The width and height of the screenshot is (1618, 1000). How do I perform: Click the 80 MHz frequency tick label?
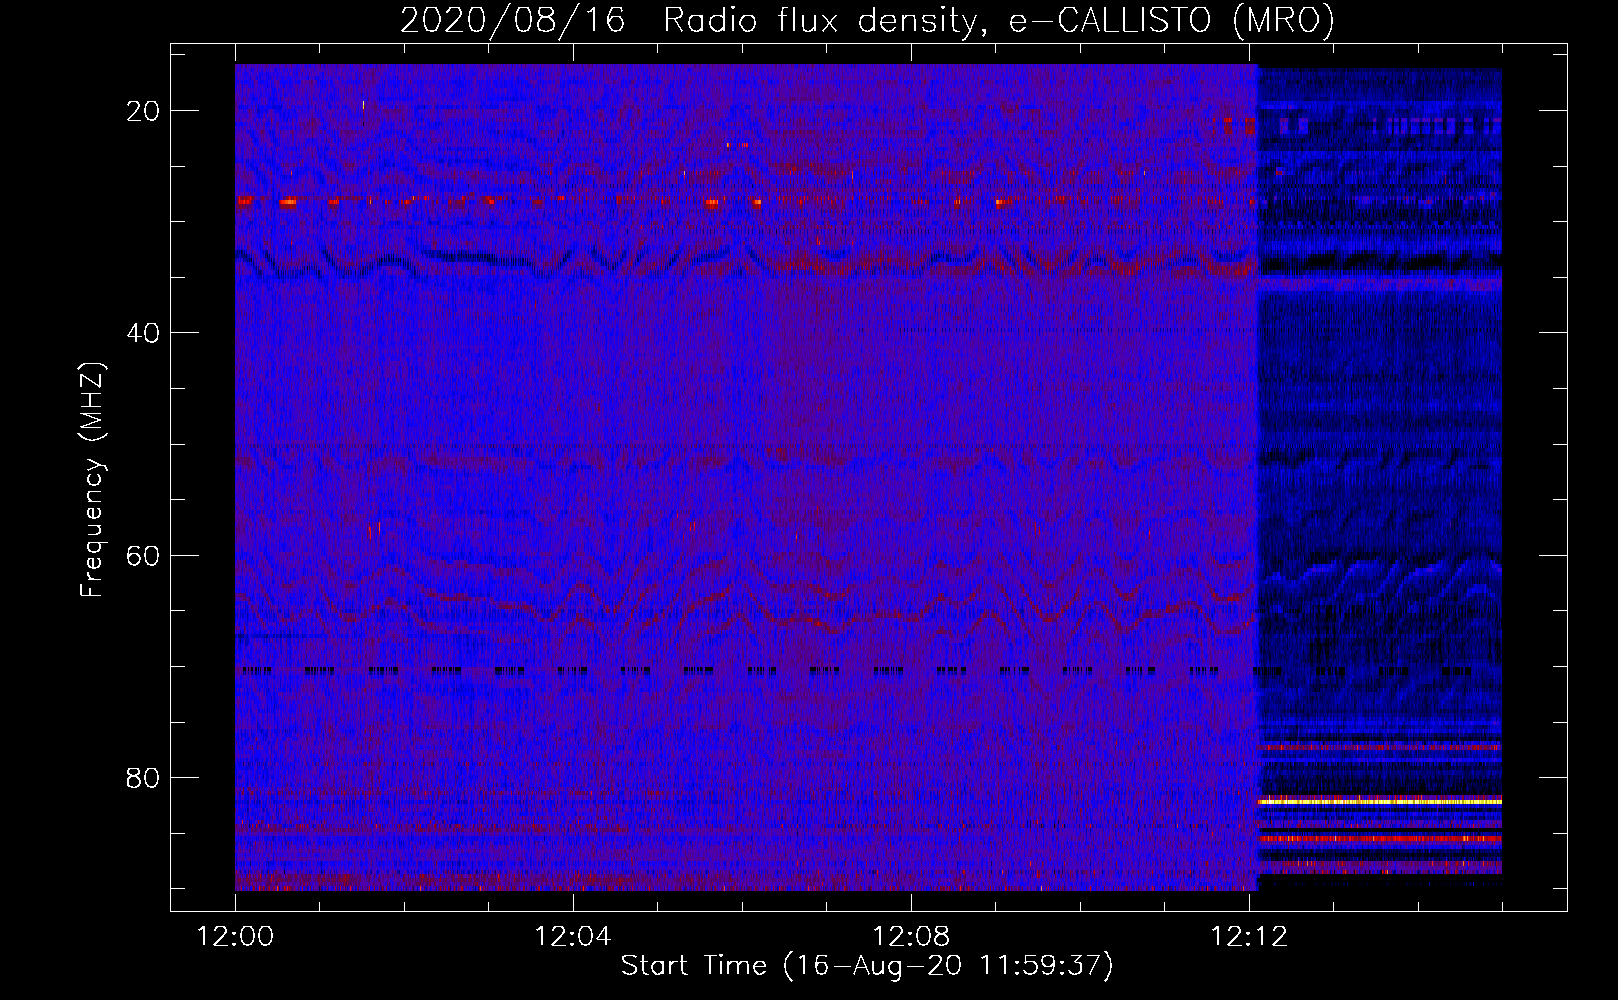(144, 777)
